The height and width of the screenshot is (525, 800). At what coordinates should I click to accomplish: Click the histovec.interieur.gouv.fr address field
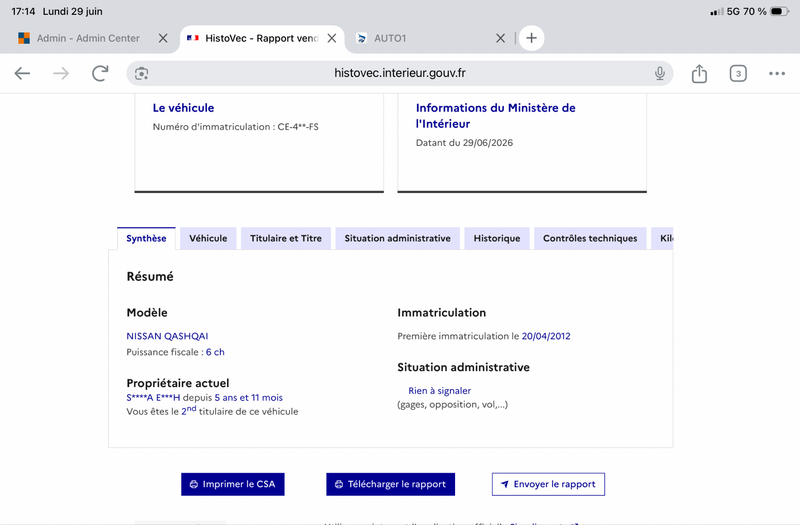[399, 73]
